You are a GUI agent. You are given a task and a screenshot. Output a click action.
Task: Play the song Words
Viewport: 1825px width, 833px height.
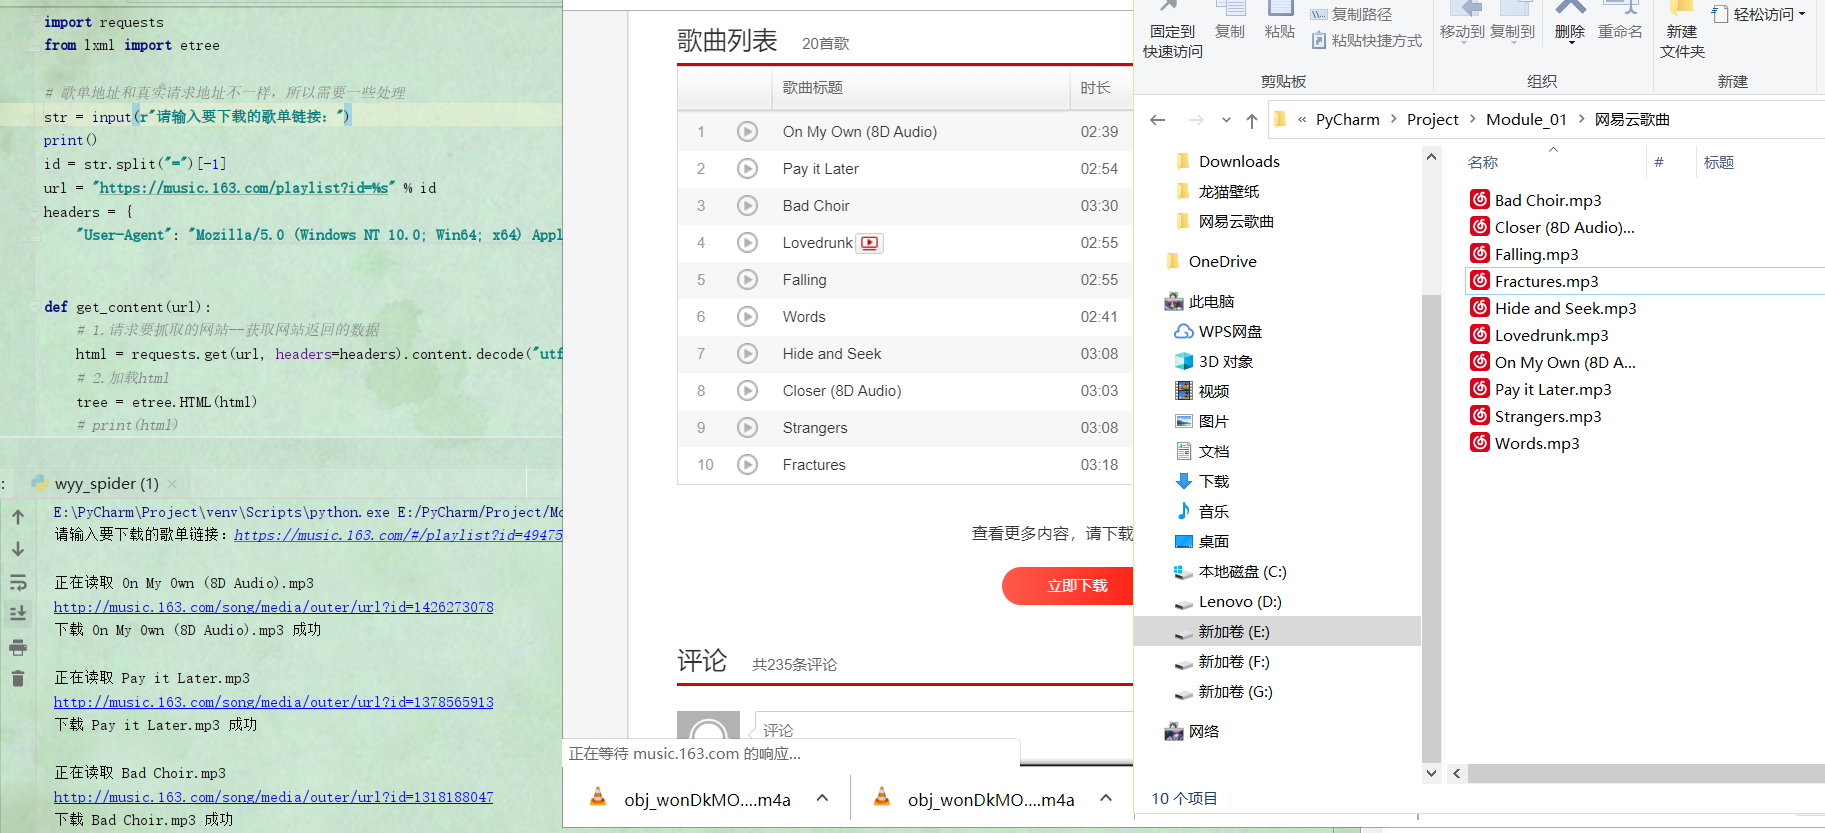pos(747,317)
